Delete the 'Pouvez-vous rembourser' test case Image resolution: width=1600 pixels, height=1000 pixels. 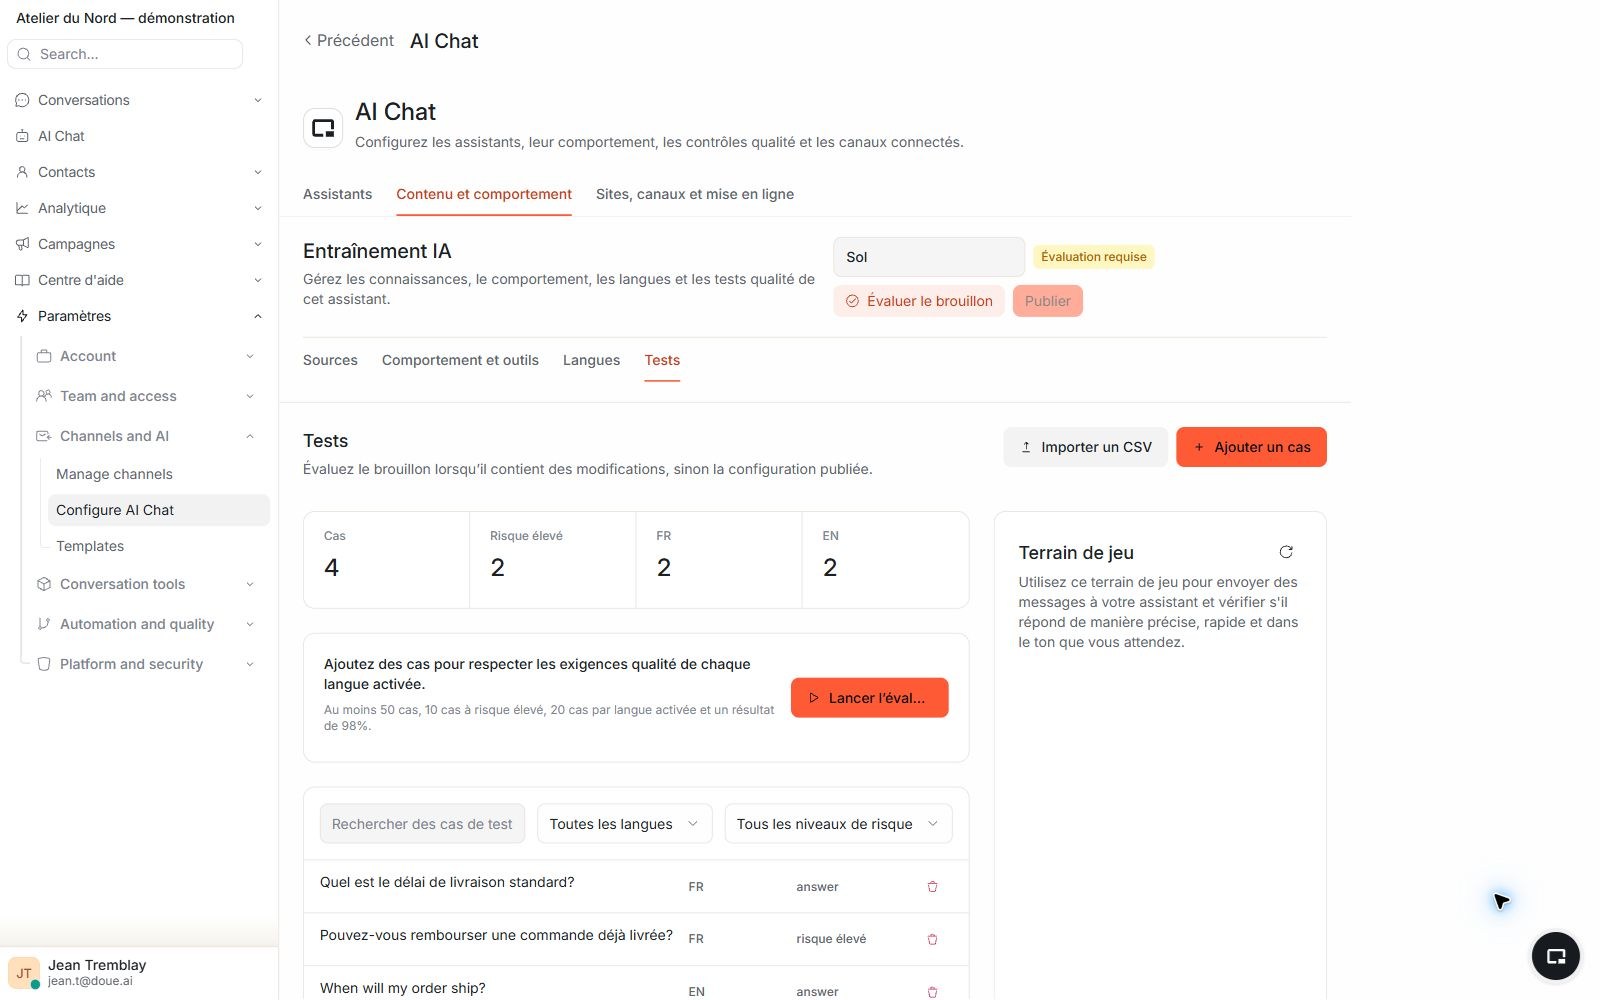point(932,939)
